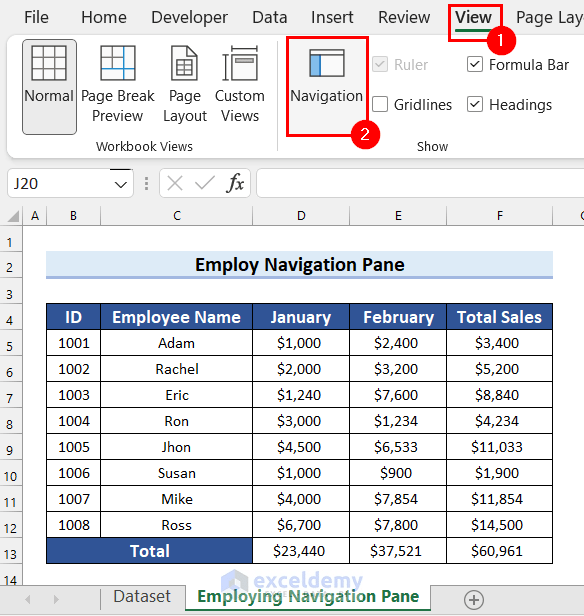
Task: Open the Home ribbon tab
Action: click(104, 17)
